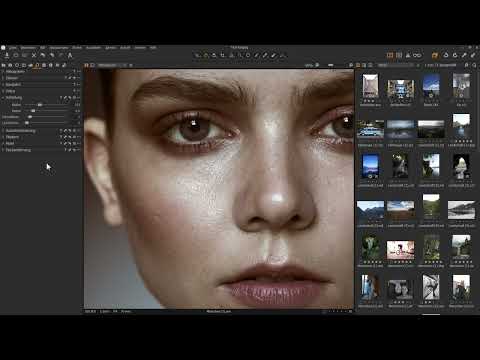Collapse the Schärfung panel arrow

pyautogui.click(x=3, y=98)
